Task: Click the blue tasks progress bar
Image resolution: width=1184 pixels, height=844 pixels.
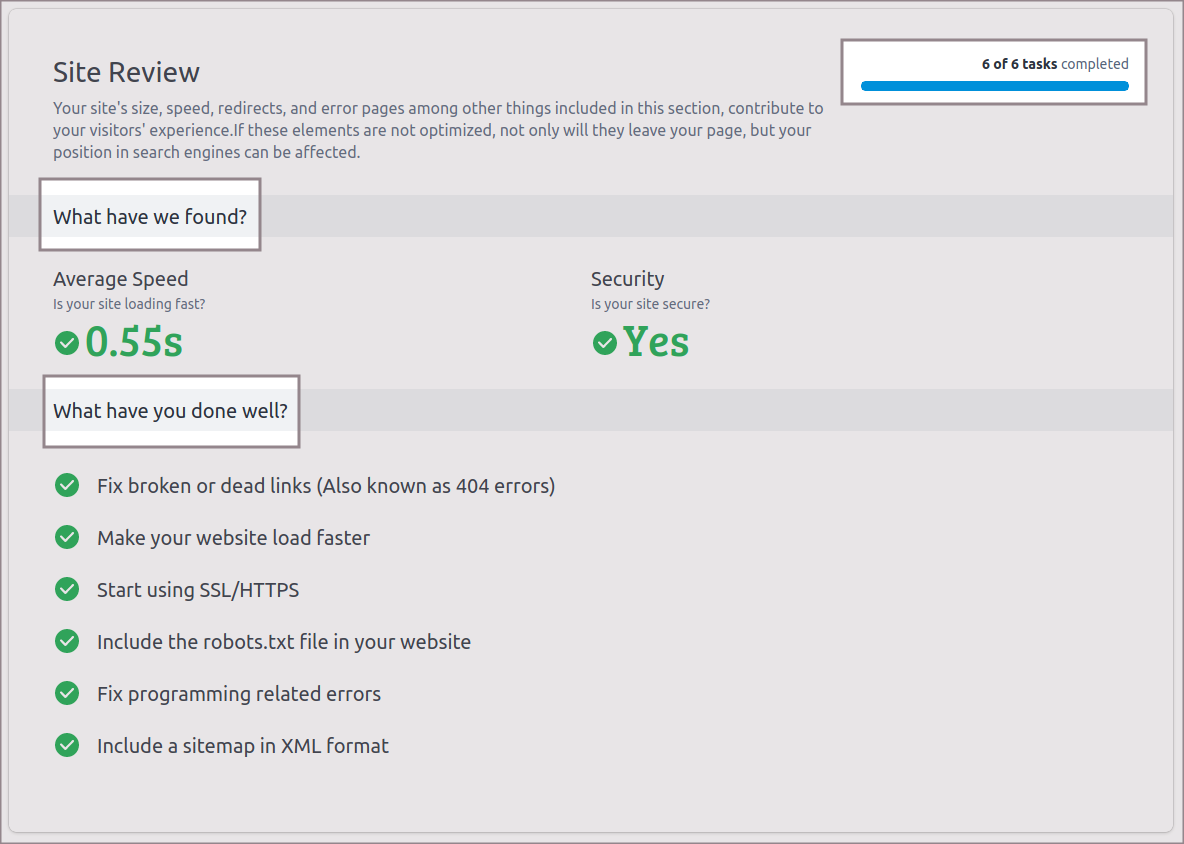Action: coord(994,87)
